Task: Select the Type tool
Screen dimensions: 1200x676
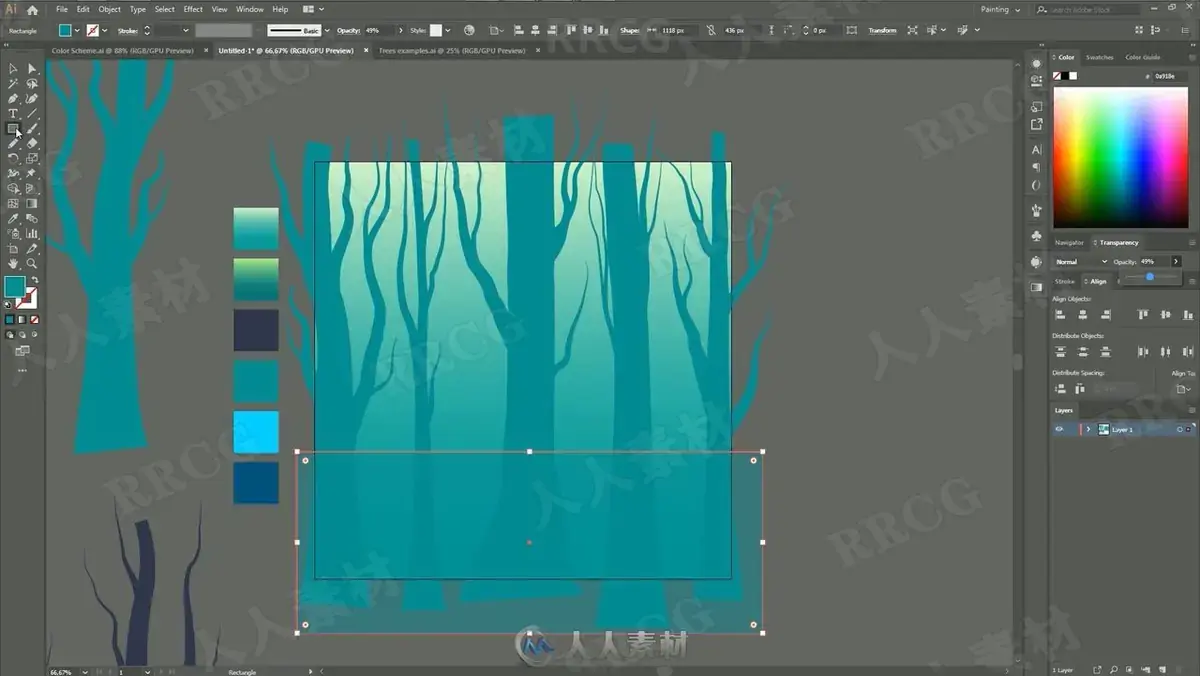Action: [13, 114]
